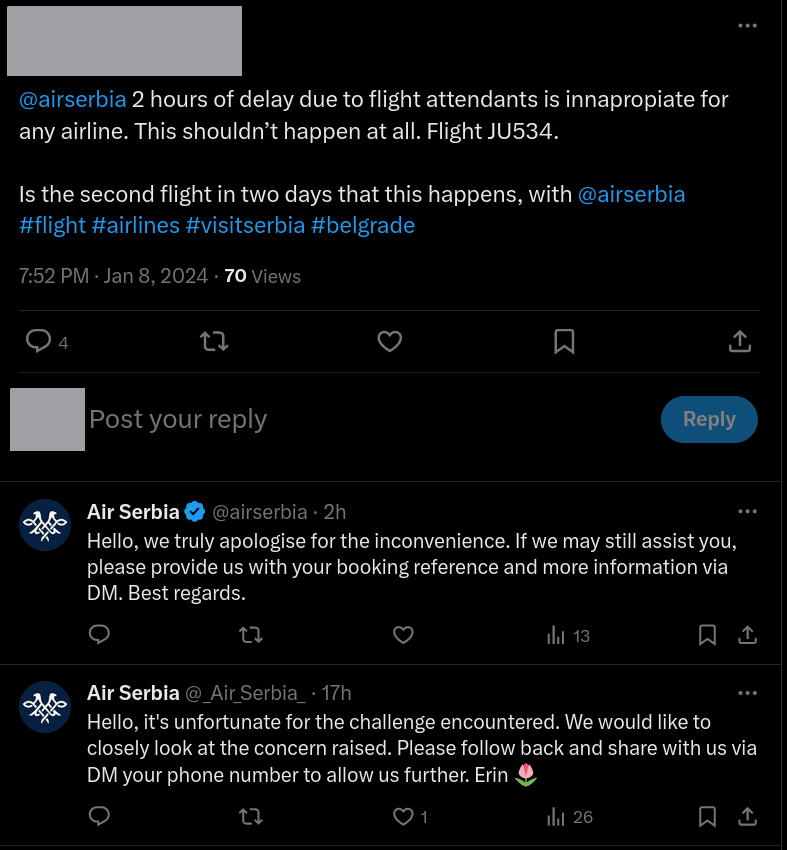Viewport: 787px width, 850px height.
Task: Share the @_Air_Serbia_ reply
Action: coord(747,816)
